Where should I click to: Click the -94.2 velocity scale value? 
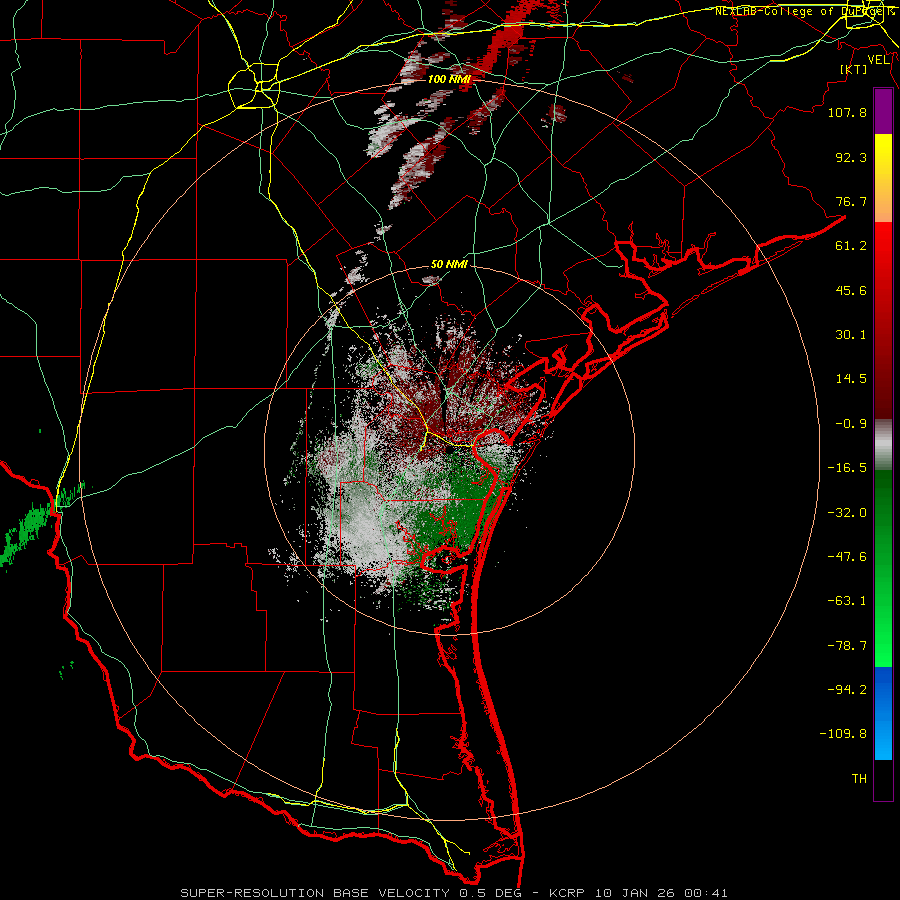tap(847, 690)
